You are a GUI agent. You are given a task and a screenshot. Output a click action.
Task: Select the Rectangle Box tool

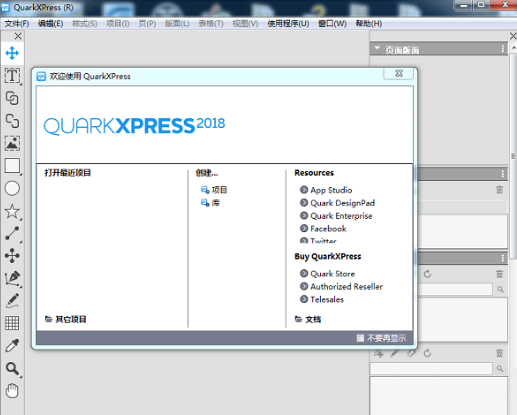(12, 166)
